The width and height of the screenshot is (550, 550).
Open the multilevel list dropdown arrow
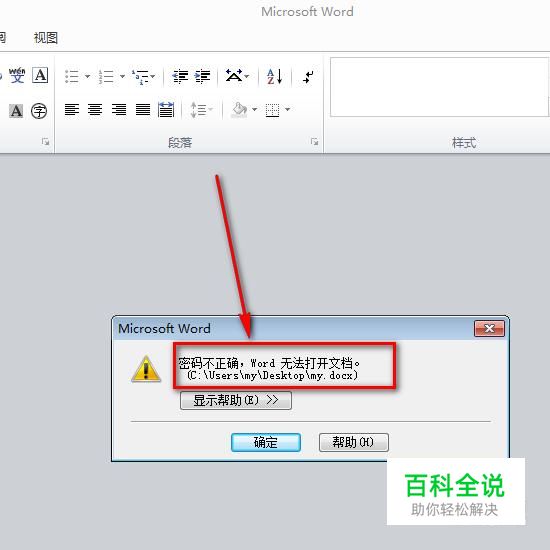[x=153, y=76]
